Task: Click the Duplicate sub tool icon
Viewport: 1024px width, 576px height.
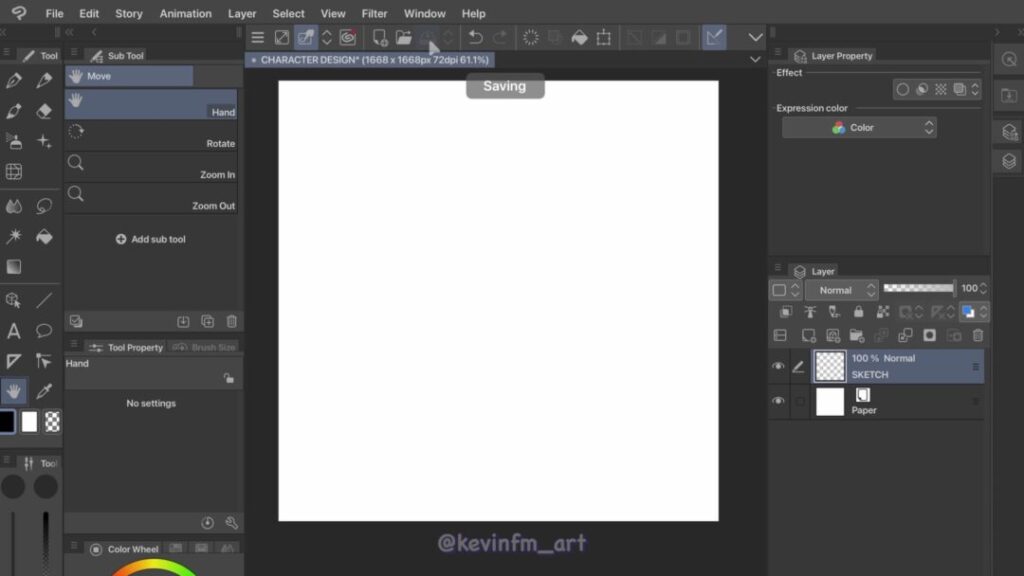Action: [208, 321]
